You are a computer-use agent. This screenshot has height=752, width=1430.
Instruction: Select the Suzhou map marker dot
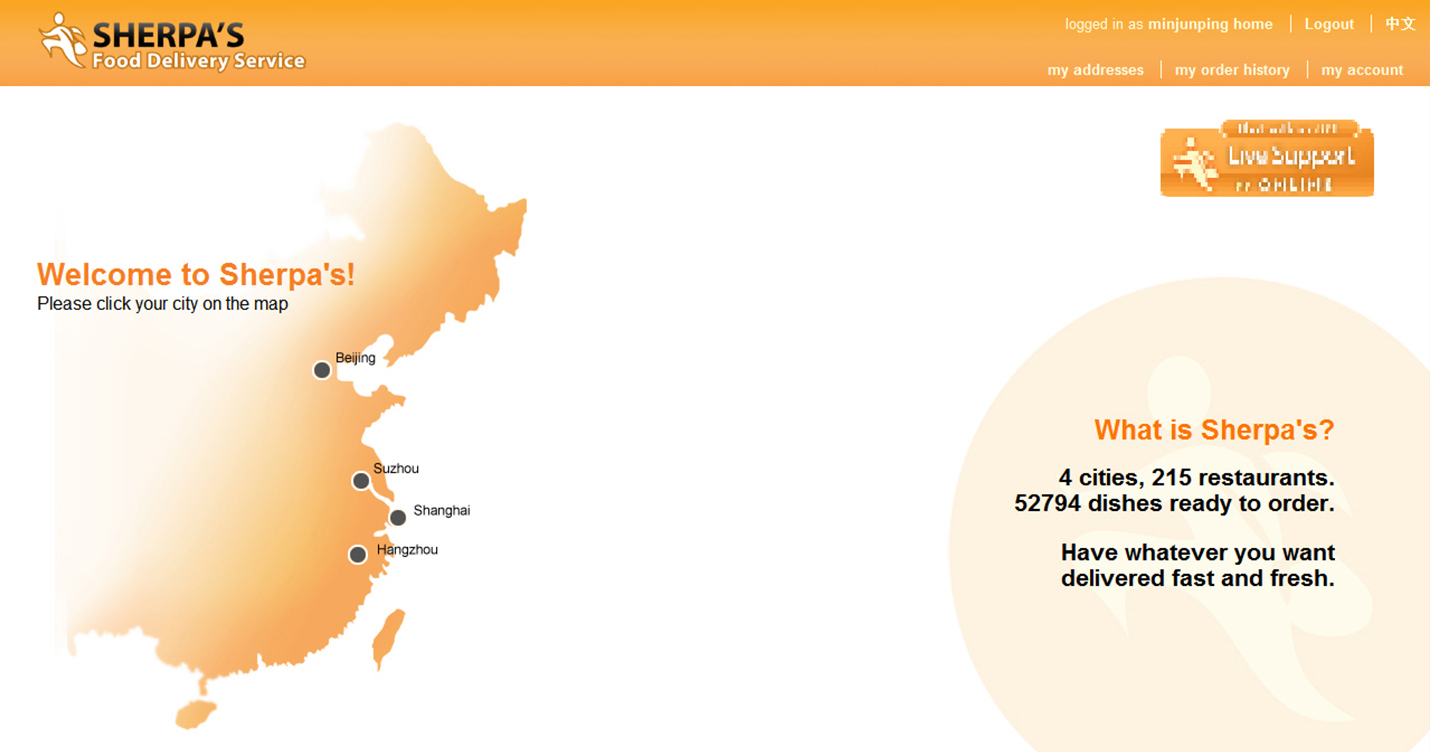coord(361,481)
